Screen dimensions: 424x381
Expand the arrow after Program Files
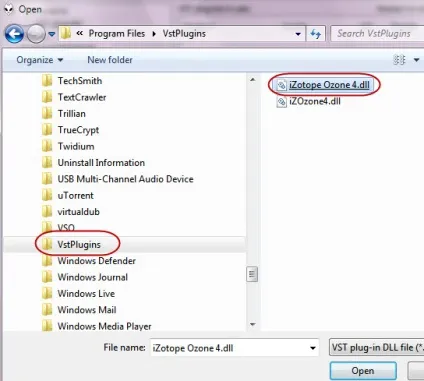click(154, 34)
